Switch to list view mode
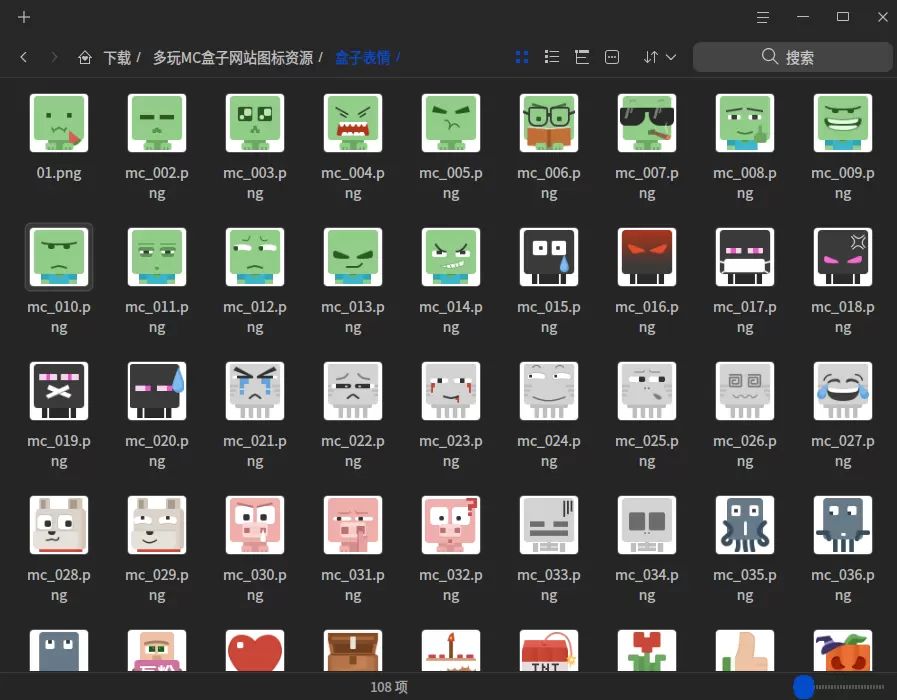Image resolution: width=897 pixels, height=700 pixels. (x=552, y=57)
